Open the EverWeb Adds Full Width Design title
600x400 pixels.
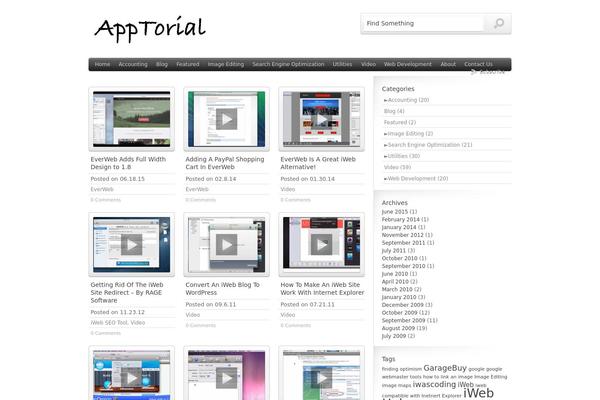(x=128, y=163)
